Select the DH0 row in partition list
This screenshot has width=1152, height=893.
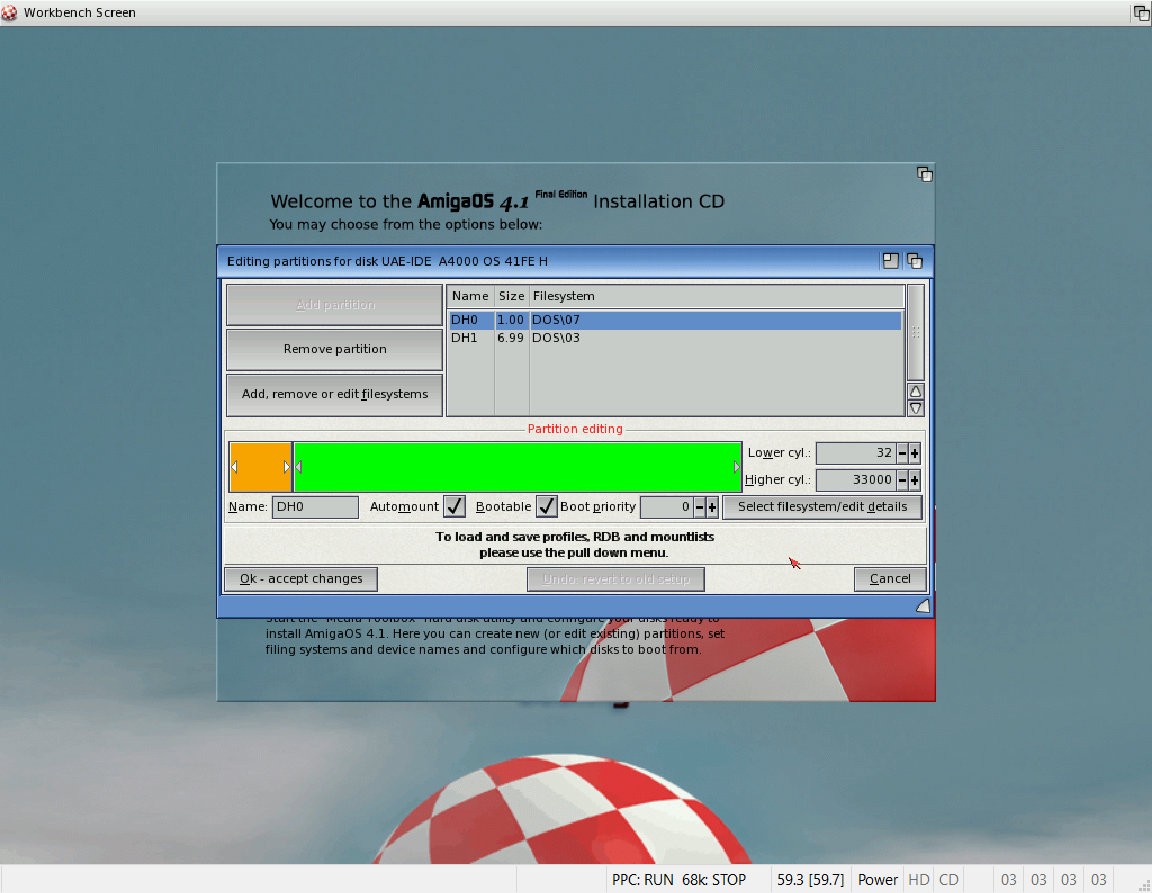[x=675, y=320]
